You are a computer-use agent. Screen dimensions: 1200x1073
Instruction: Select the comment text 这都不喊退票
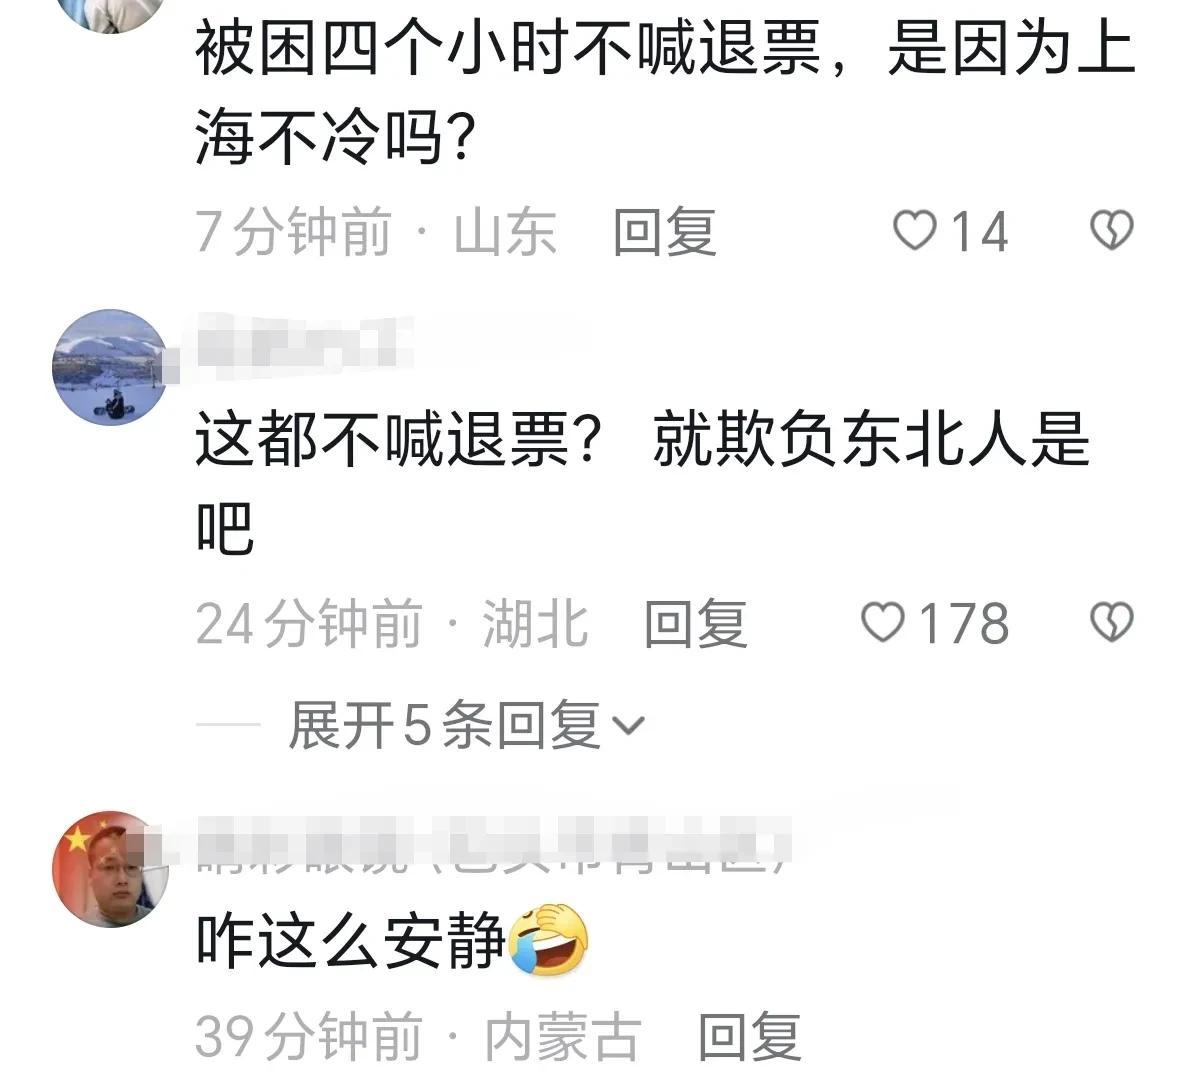click(x=396, y=441)
